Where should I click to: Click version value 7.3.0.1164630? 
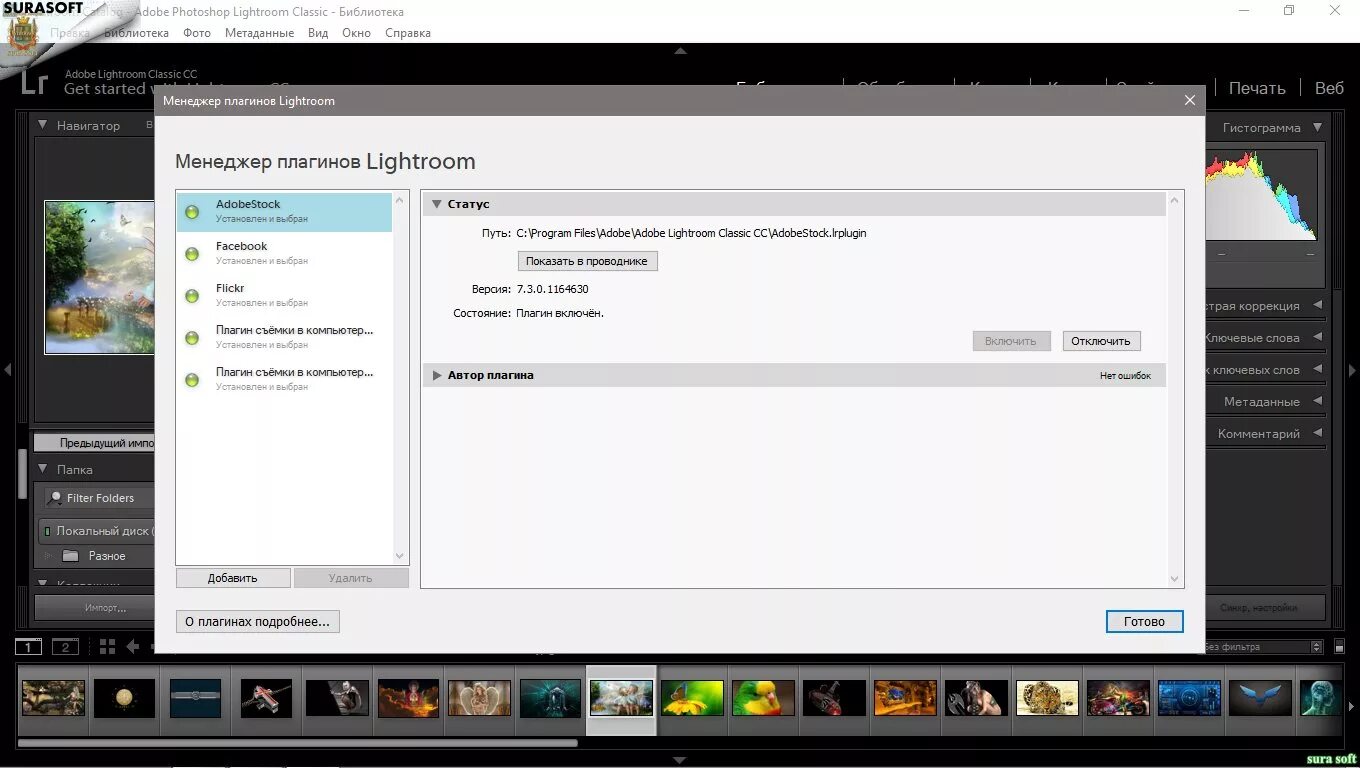click(x=552, y=289)
